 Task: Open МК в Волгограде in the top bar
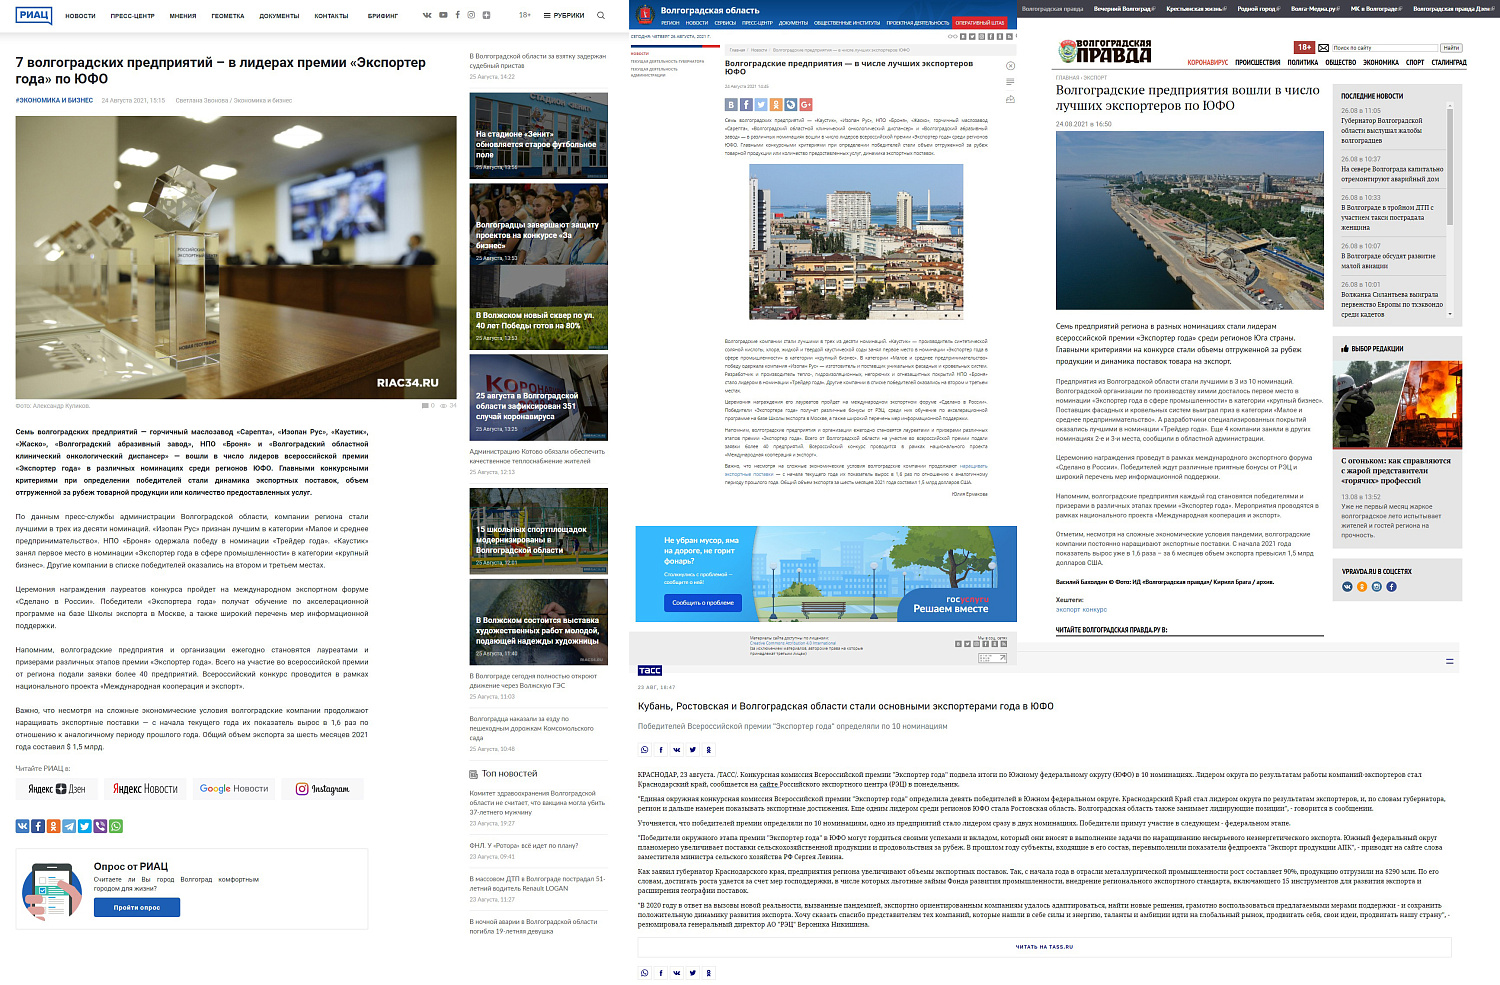click(x=1374, y=9)
